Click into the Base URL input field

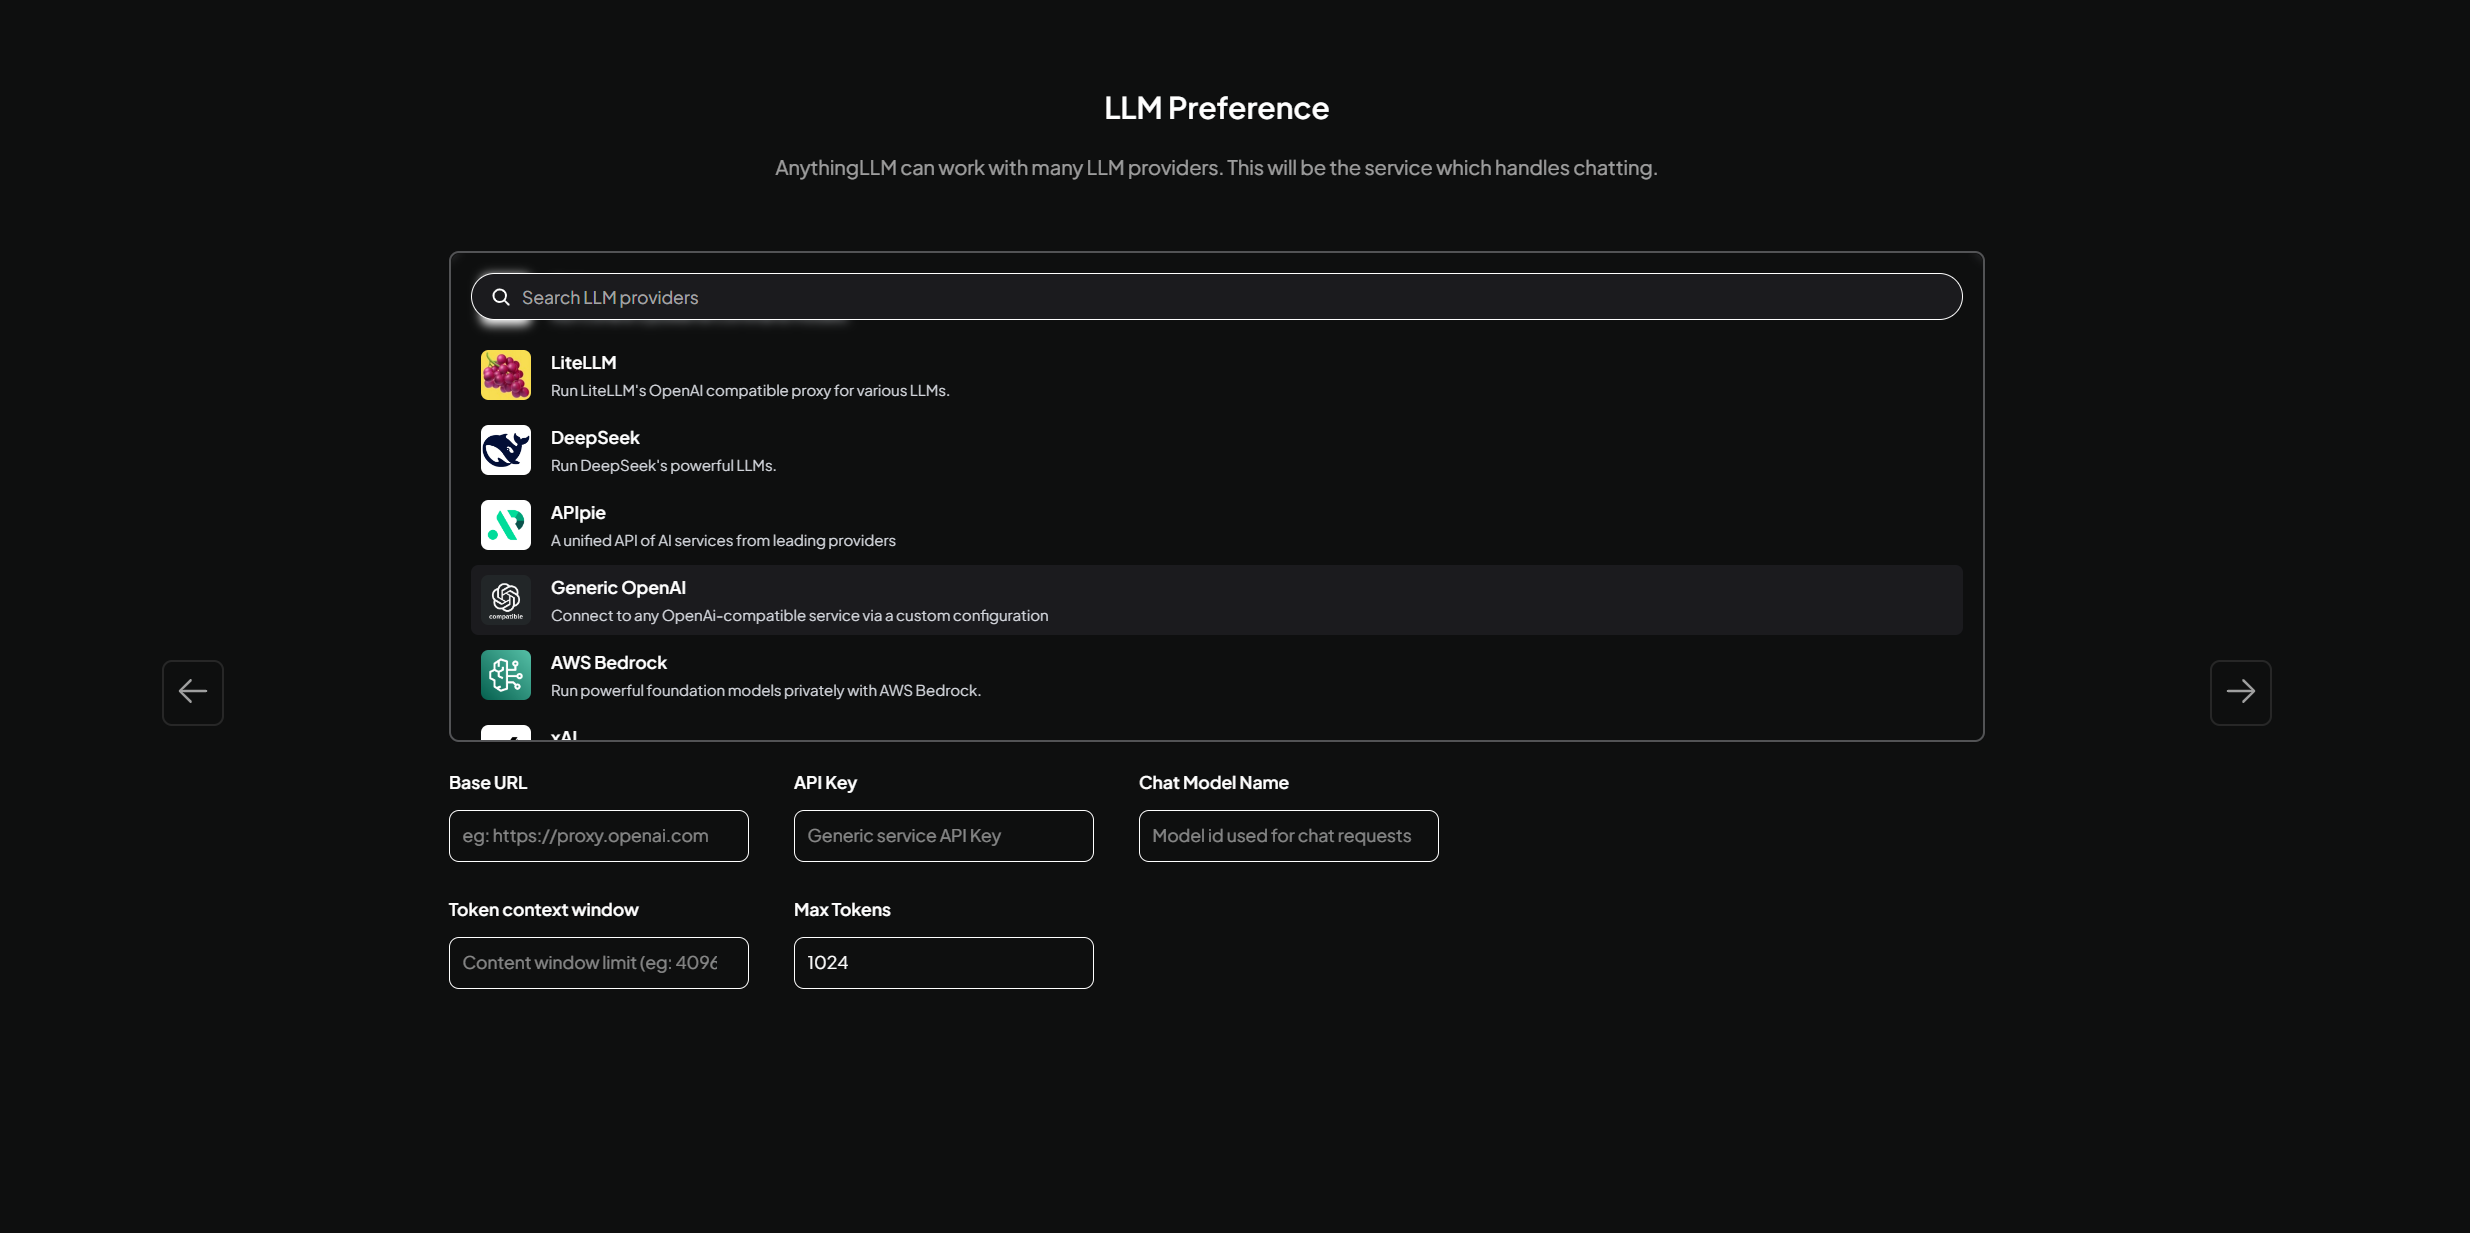point(598,836)
